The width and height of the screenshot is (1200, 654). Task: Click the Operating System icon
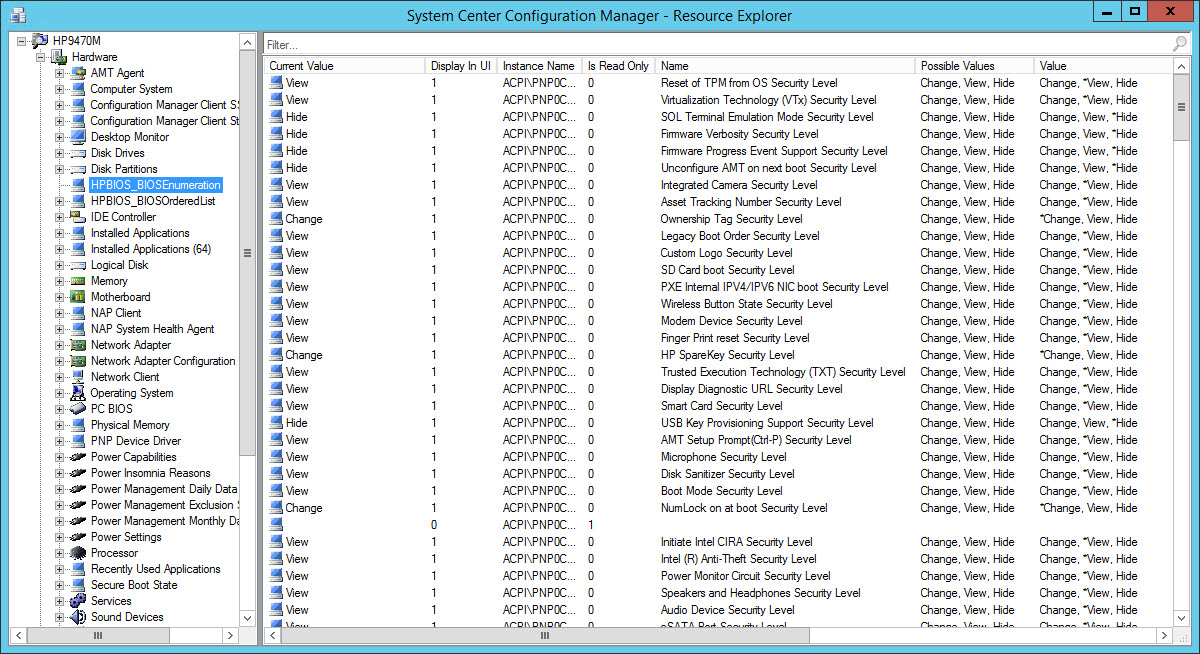(x=78, y=393)
